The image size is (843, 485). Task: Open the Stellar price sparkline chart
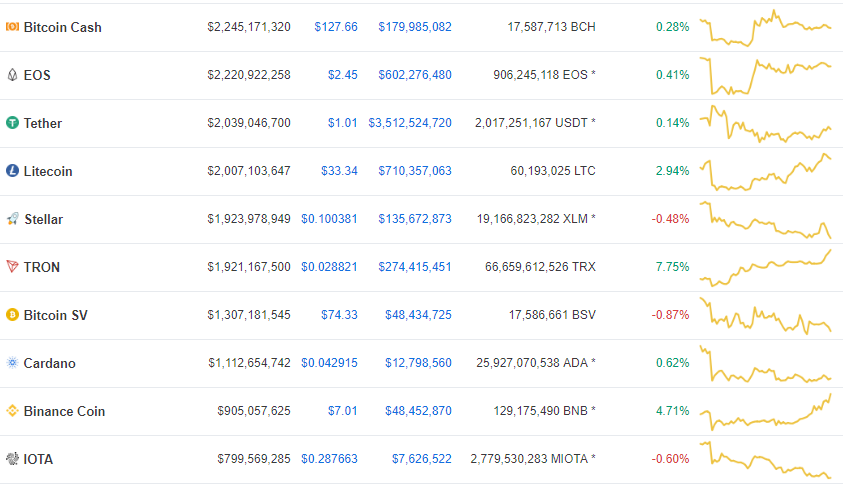[x=766, y=220]
